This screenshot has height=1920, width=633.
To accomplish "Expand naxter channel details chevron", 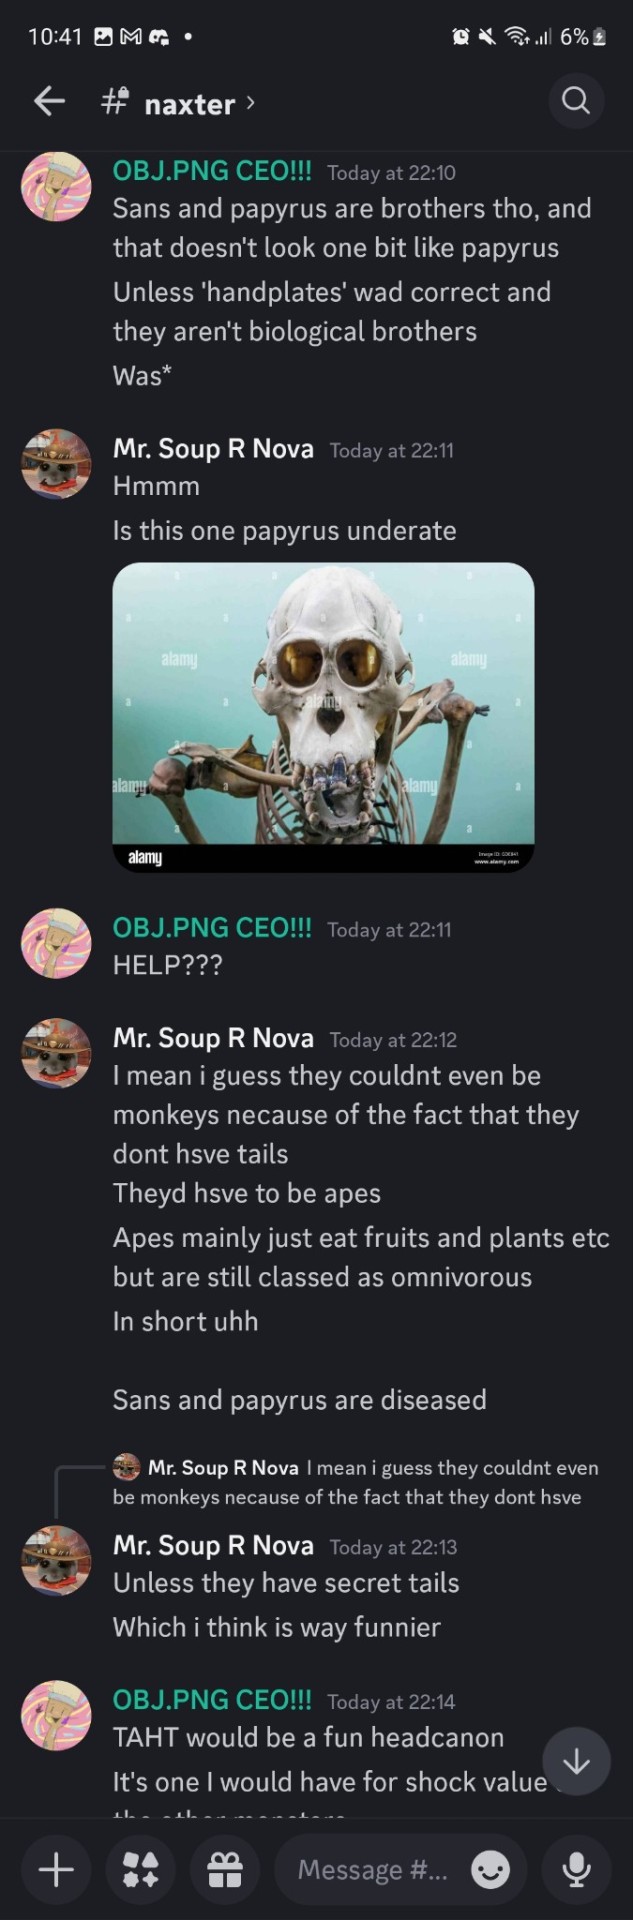I will click(250, 102).
